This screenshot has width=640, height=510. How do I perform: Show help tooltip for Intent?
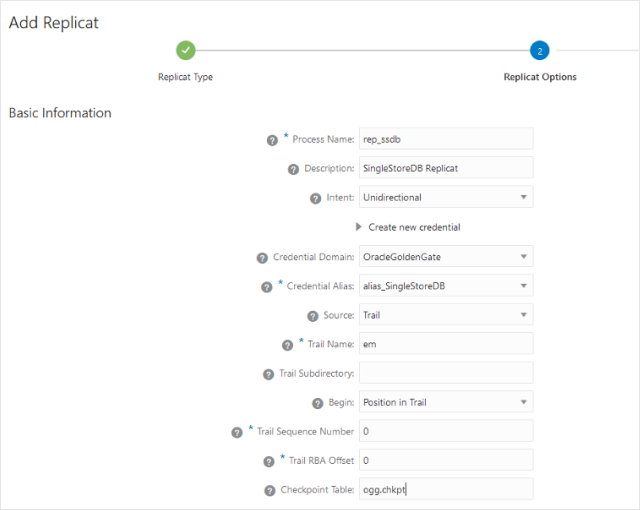click(316, 199)
